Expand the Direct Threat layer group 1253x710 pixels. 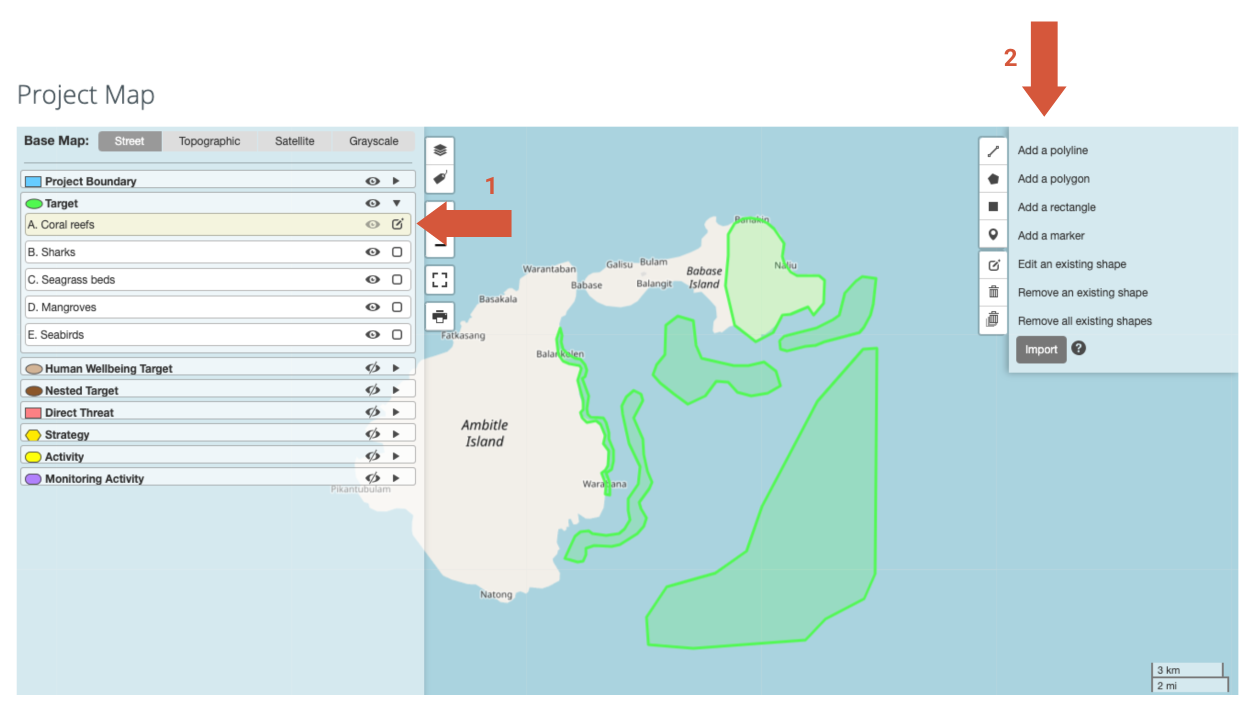tap(397, 412)
